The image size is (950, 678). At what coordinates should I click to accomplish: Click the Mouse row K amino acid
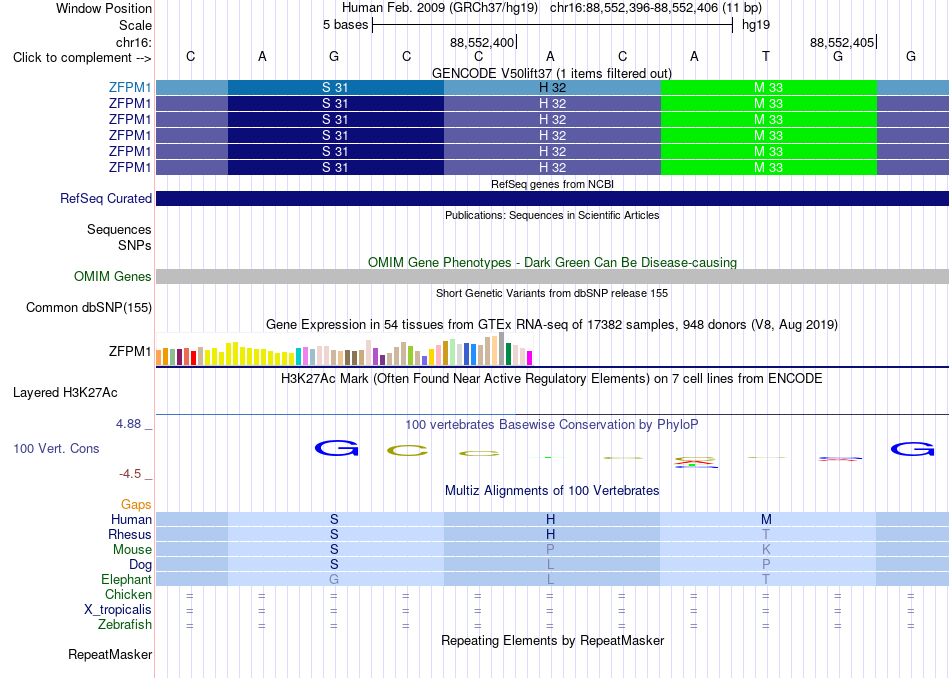766,550
